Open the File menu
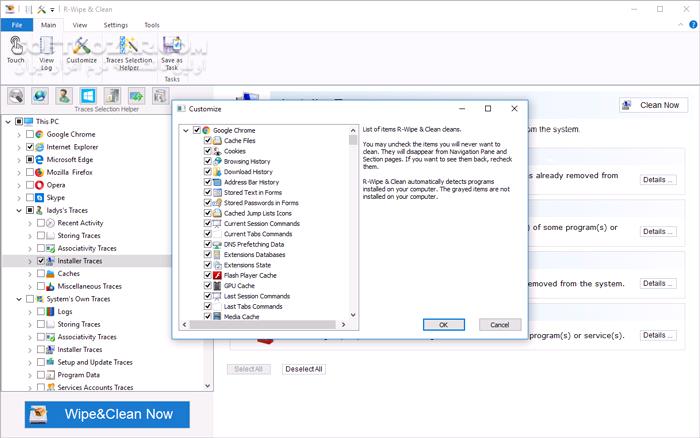 pos(16,24)
